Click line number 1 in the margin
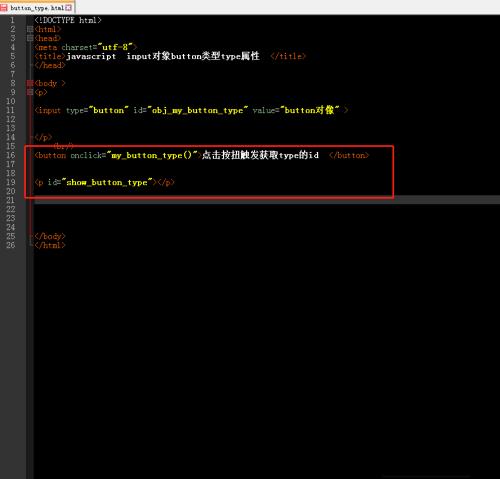This screenshot has height=479, width=500. pyautogui.click(x=12, y=20)
